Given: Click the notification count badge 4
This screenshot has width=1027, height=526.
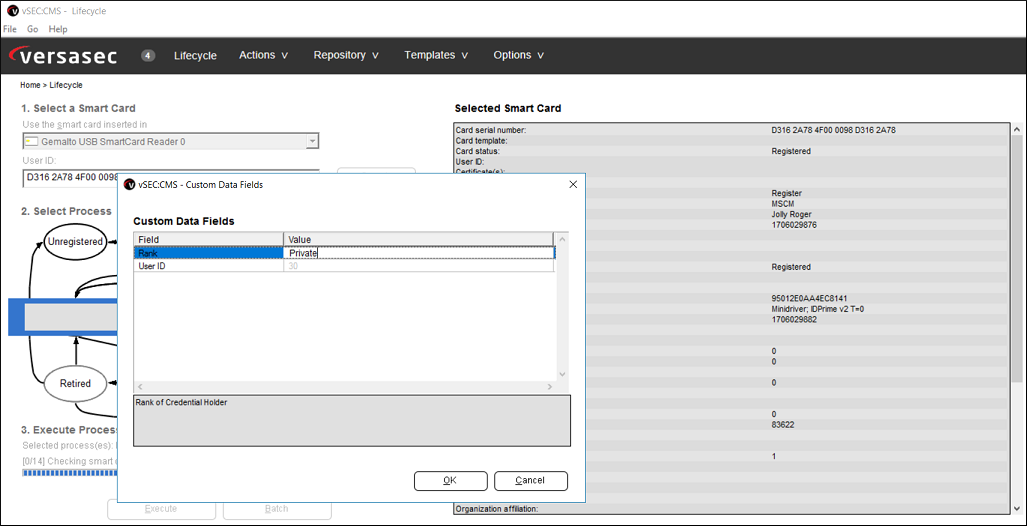Looking at the screenshot, I should [x=148, y=56].
